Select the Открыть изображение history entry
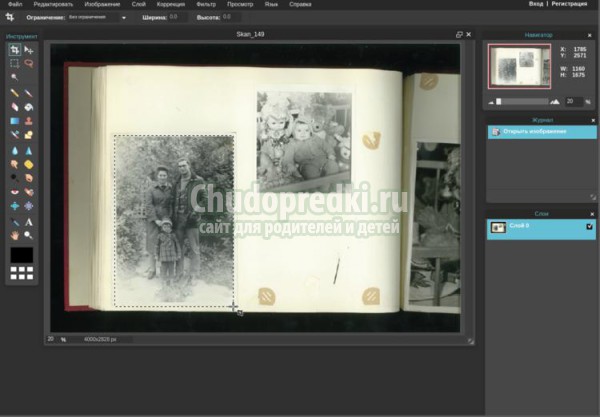Image resolution: width=600 pixels, height=417 pixels. coord(542,132)
